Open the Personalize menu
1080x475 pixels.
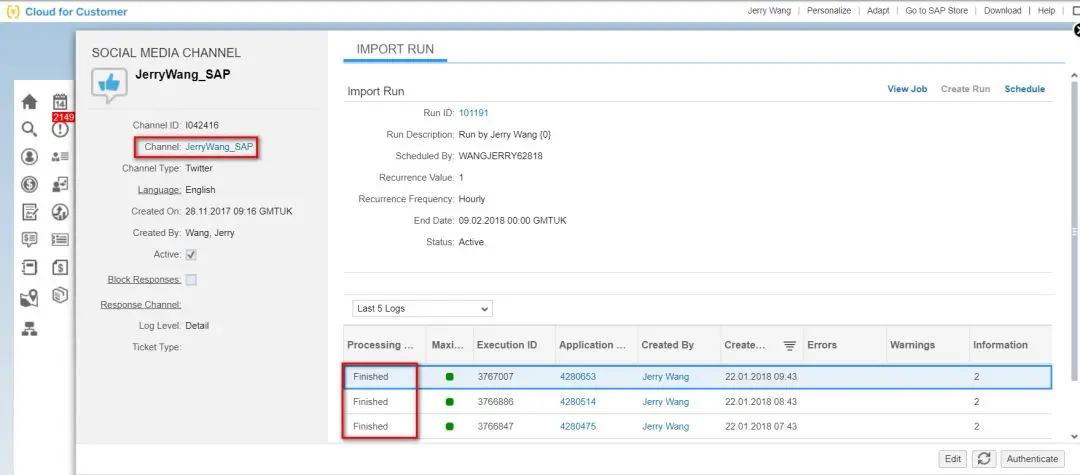click(x=829, y=10)
